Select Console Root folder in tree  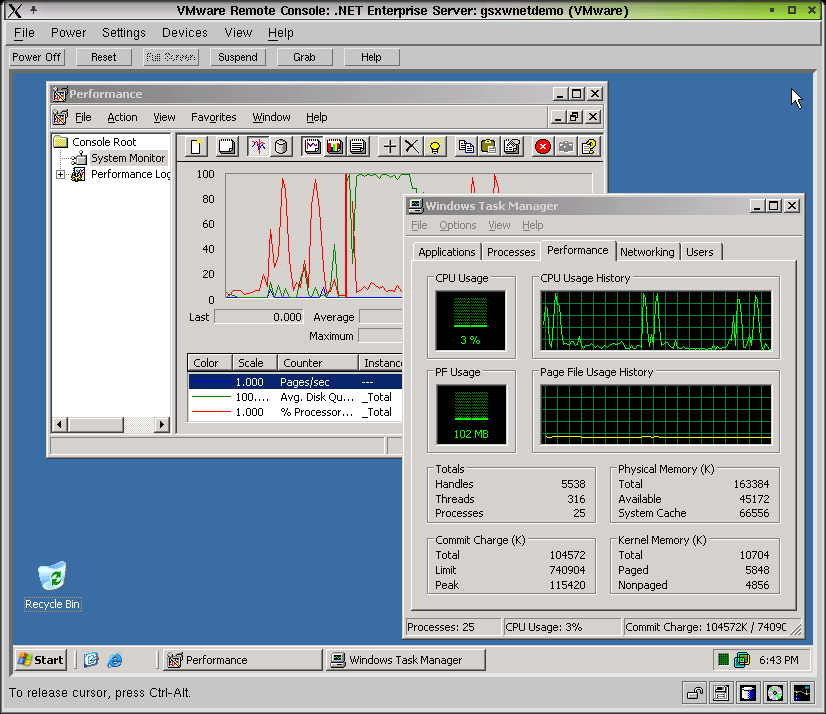[x=104, y=142]
